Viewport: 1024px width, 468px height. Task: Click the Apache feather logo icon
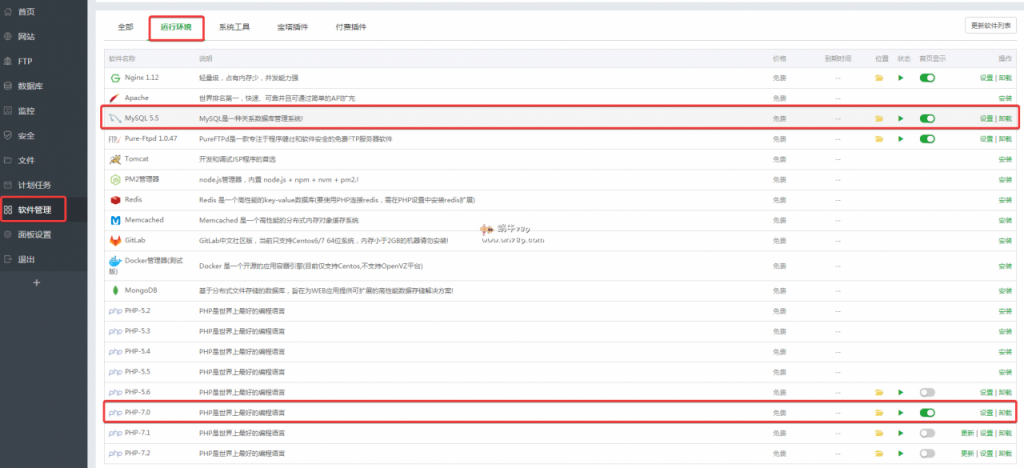point(115,98)
